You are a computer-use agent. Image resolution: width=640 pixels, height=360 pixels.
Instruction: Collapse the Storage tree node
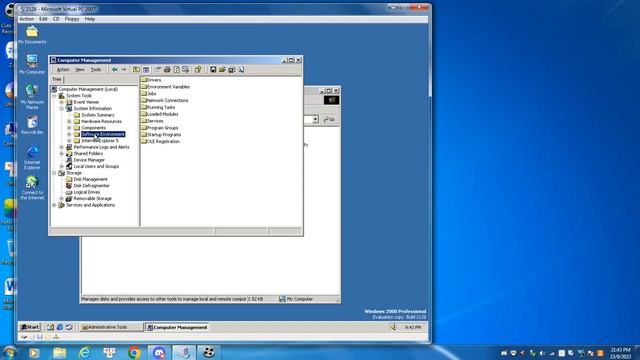(x=54, y=173)
